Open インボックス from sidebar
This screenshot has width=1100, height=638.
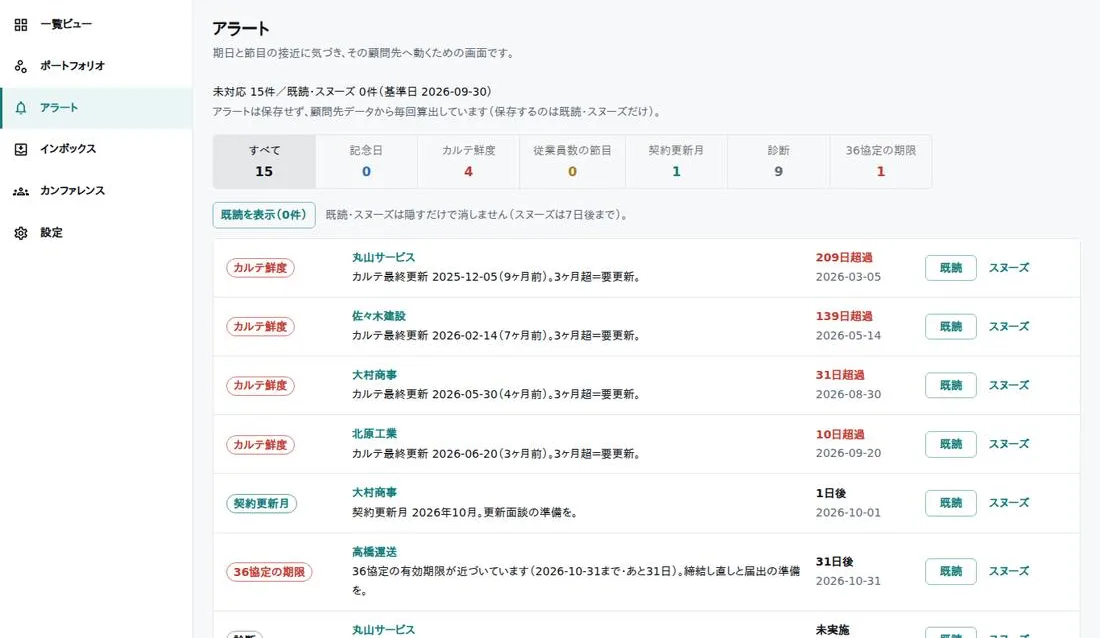coord(96,149)
